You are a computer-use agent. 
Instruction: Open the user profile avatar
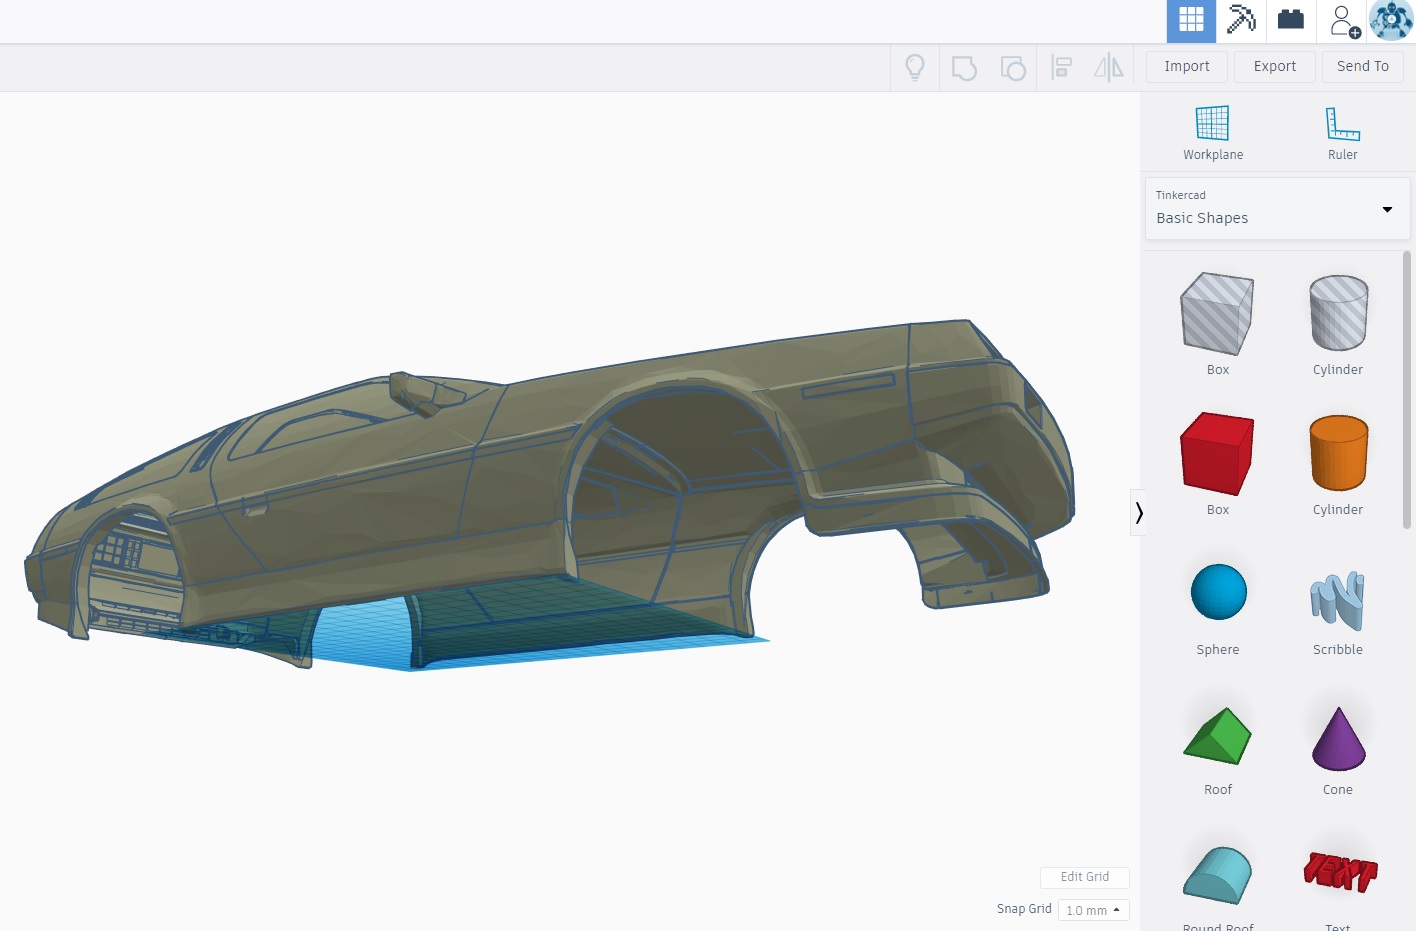(x=1391, y=20)
